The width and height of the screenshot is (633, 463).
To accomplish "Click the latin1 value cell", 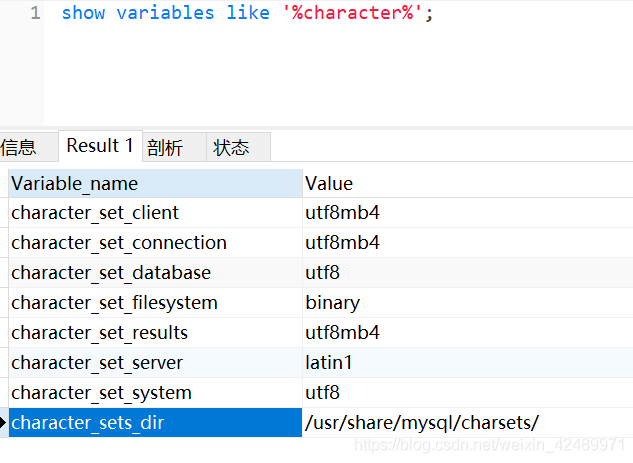I will pos(467,362).
